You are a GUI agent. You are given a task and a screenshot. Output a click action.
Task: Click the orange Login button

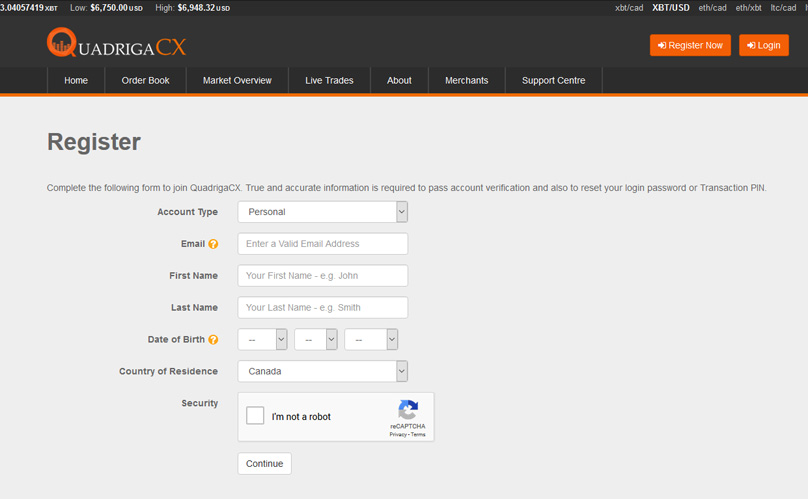click(764, 45)
